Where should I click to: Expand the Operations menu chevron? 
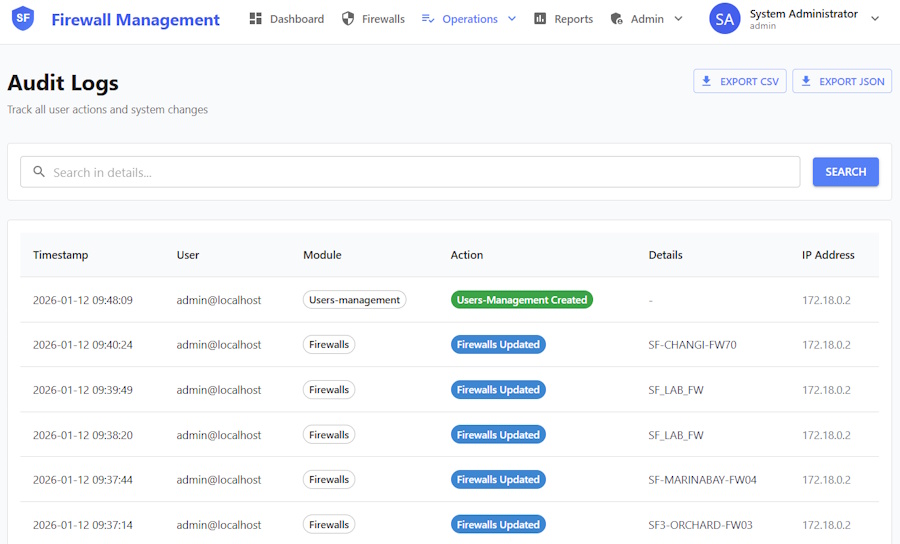512,19
